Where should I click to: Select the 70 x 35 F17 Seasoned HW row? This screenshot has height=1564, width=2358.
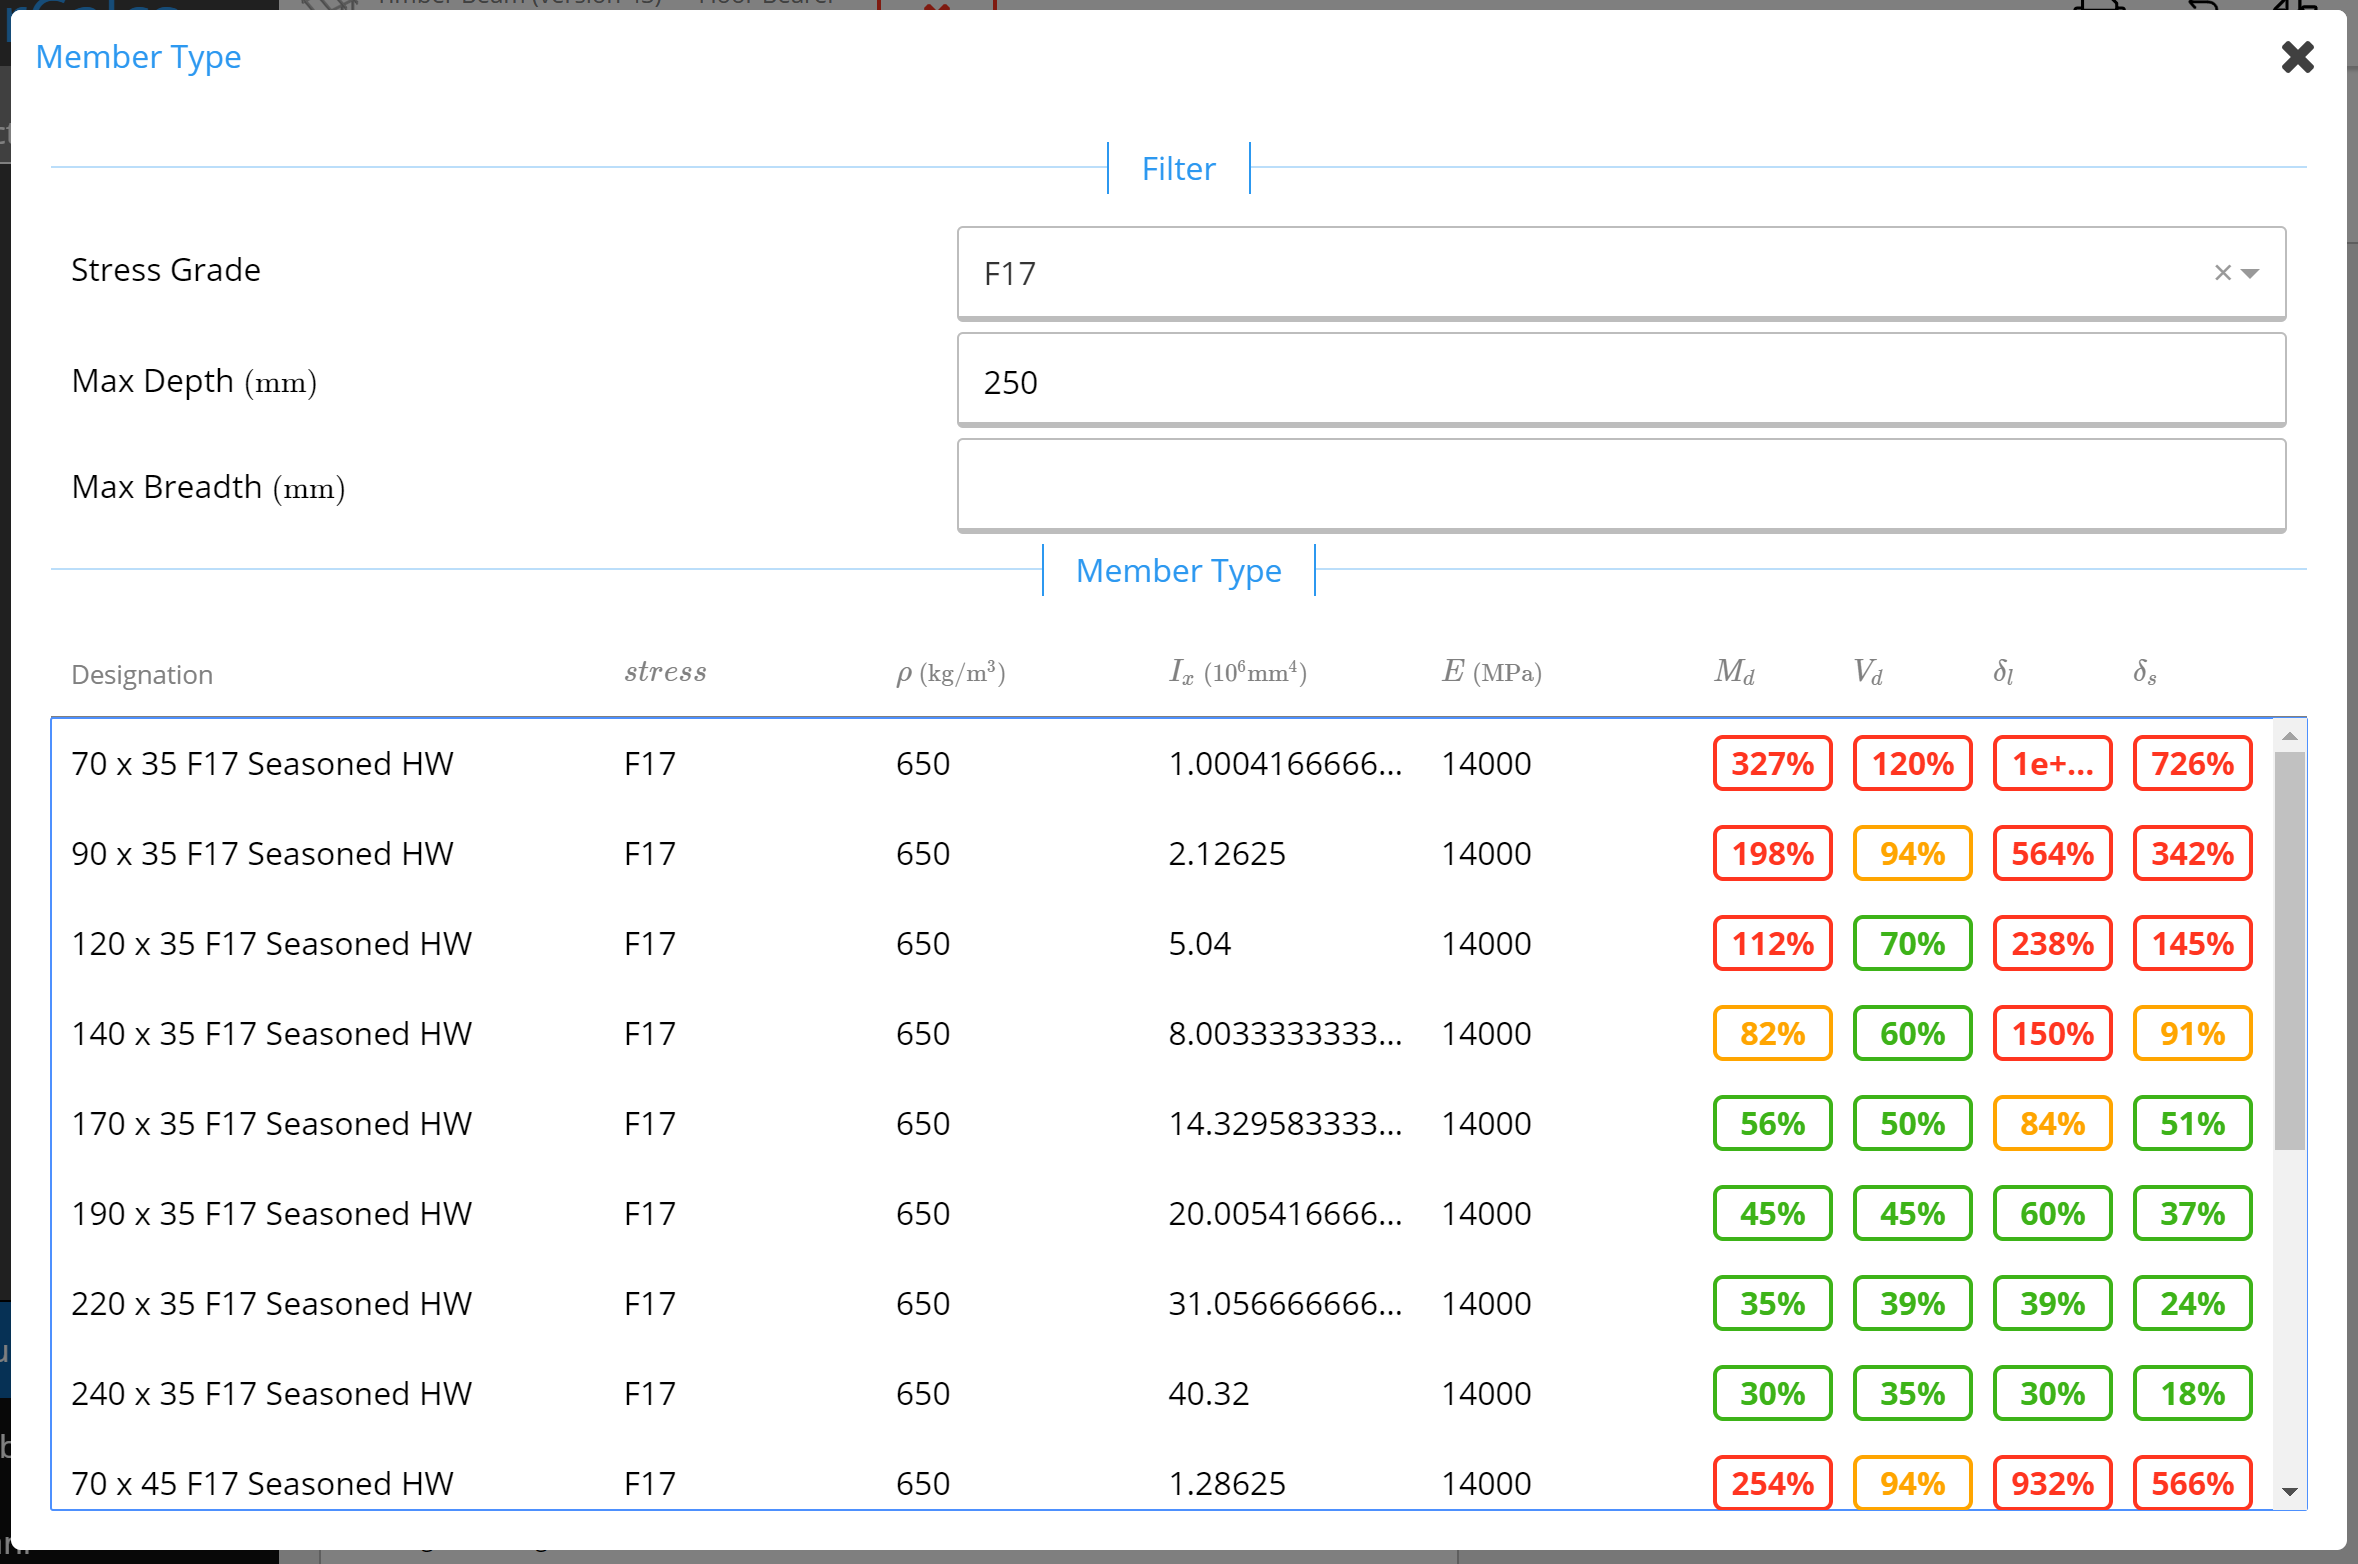[x=262, y=764]
